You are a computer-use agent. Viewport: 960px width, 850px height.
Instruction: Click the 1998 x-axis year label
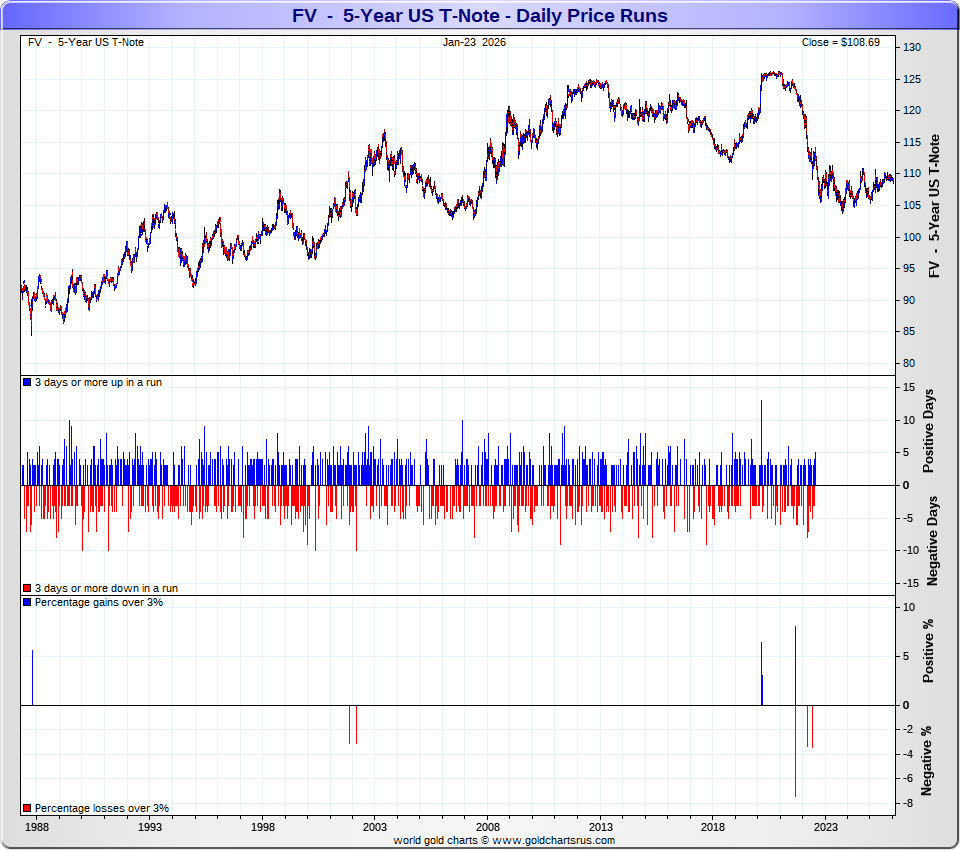263,827
